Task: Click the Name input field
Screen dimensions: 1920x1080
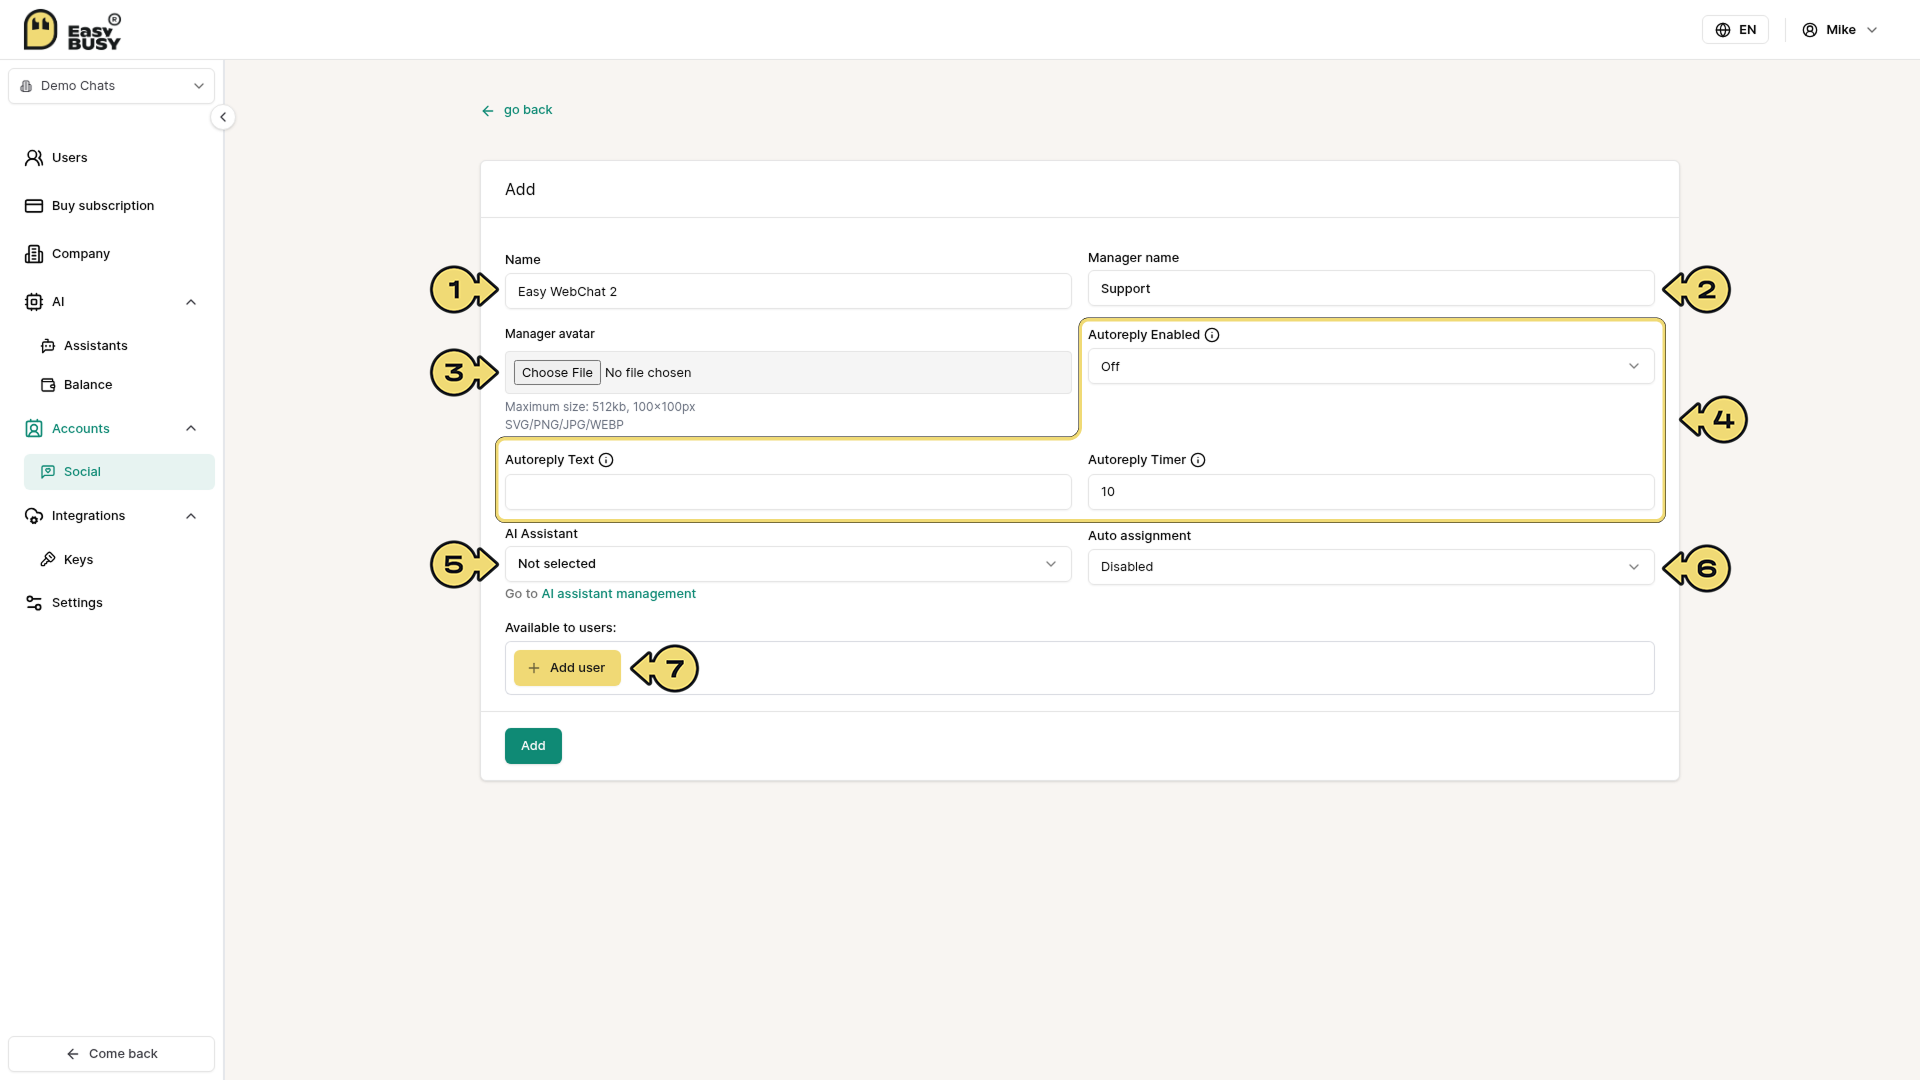Action: (x=788, y=291)
